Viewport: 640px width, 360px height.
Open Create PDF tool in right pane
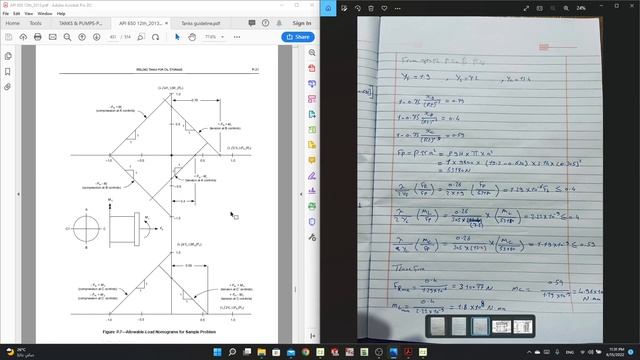pyautogui.click(x=312, y=68)
